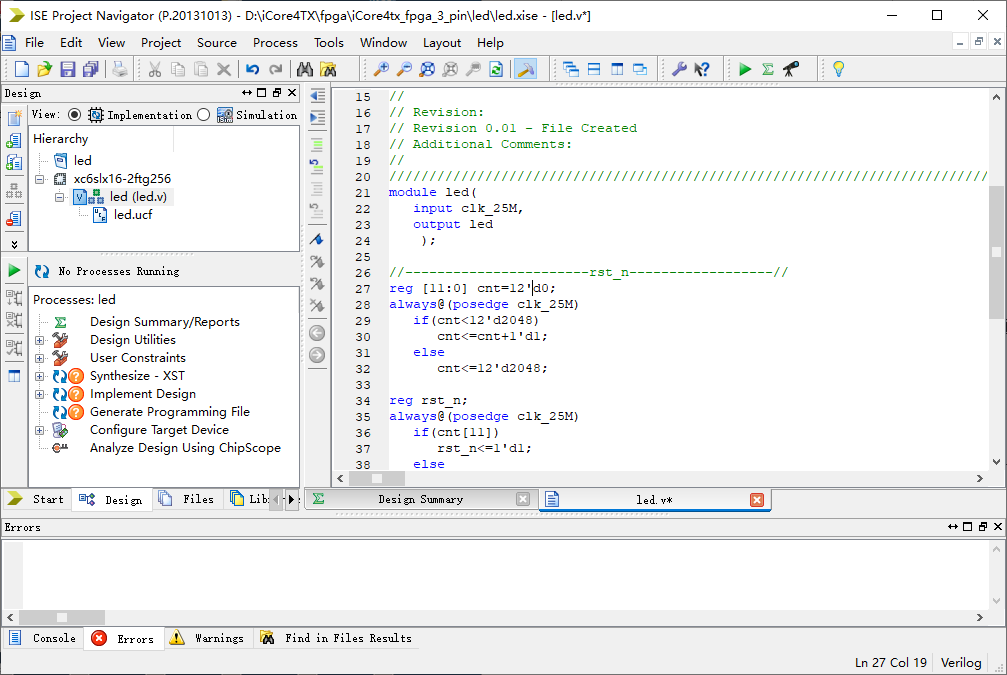Click the telescope icon in toolbar
This screenshot has width=1007, height=675.
(790, 69)
